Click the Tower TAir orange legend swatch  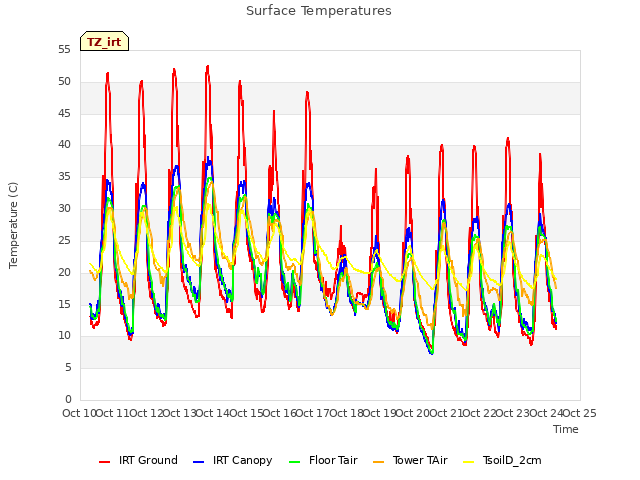pyautogui.click(x=378, y=461)
